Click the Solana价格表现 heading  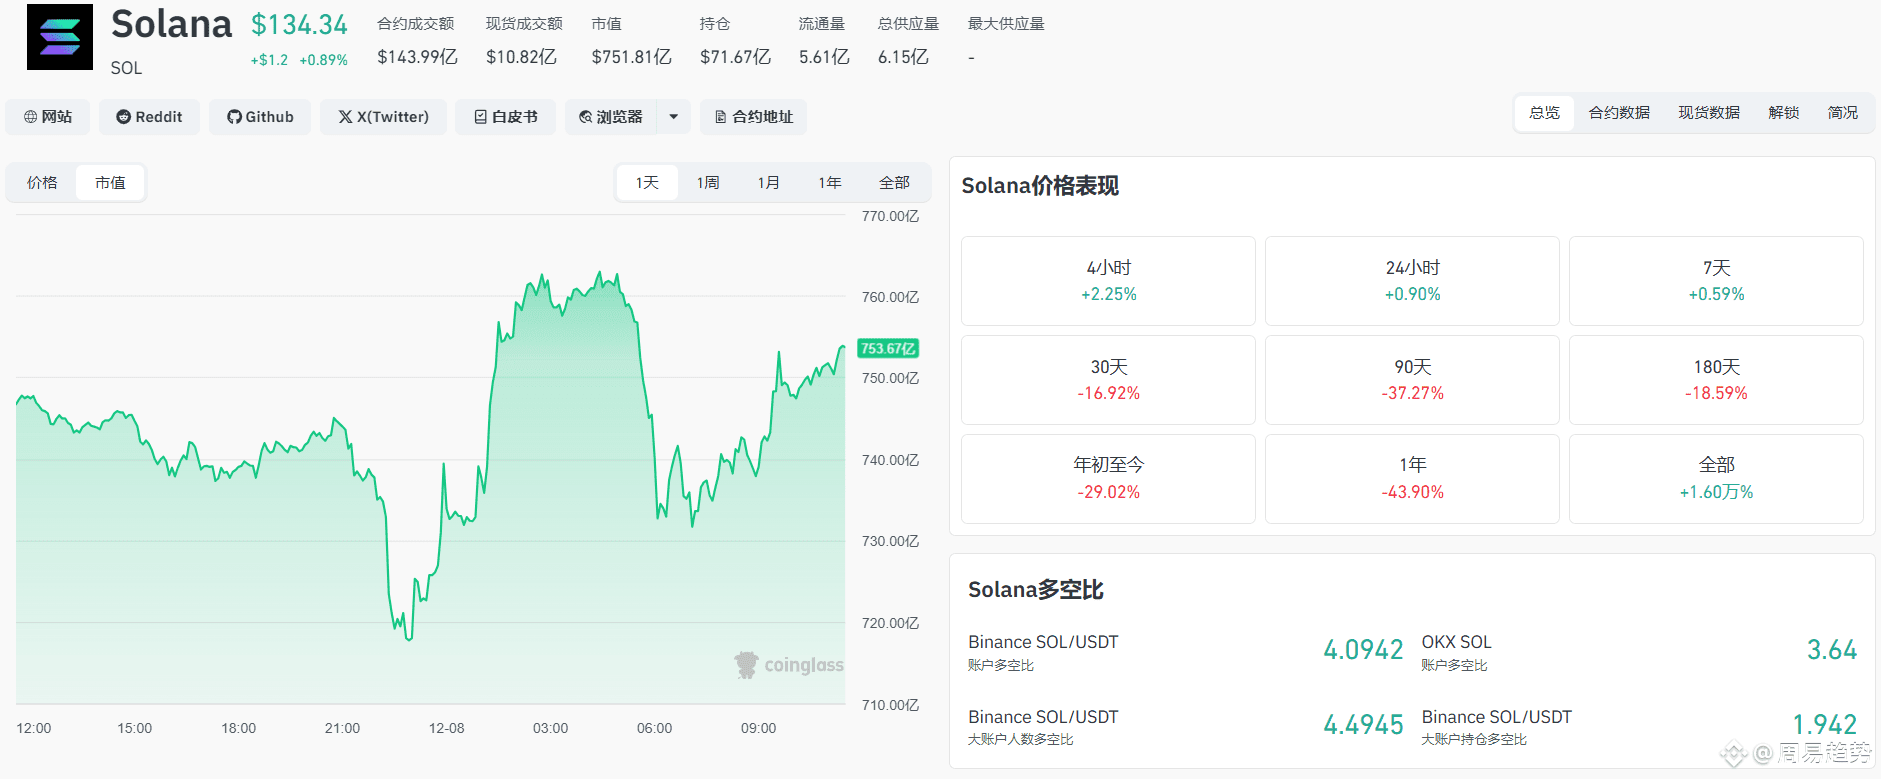point(1040,186)
